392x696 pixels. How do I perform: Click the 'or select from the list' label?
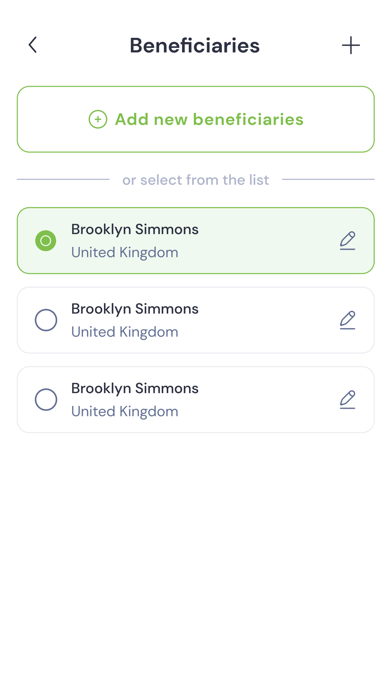point(196,180)
